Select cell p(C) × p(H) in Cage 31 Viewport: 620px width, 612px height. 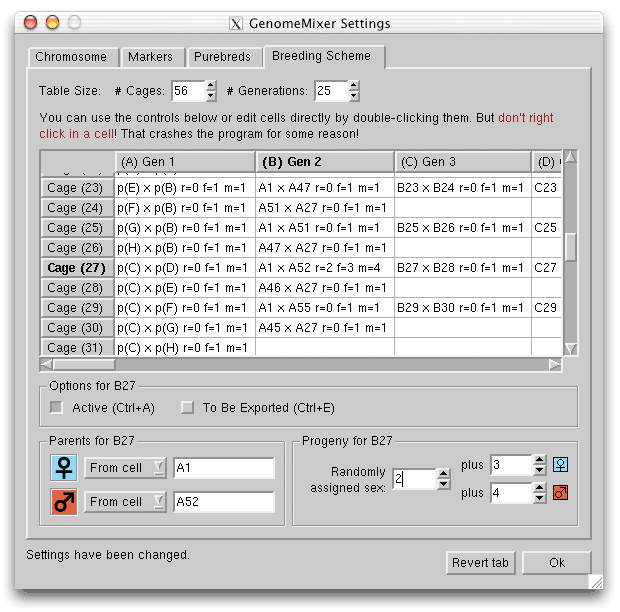pos(185,348)
